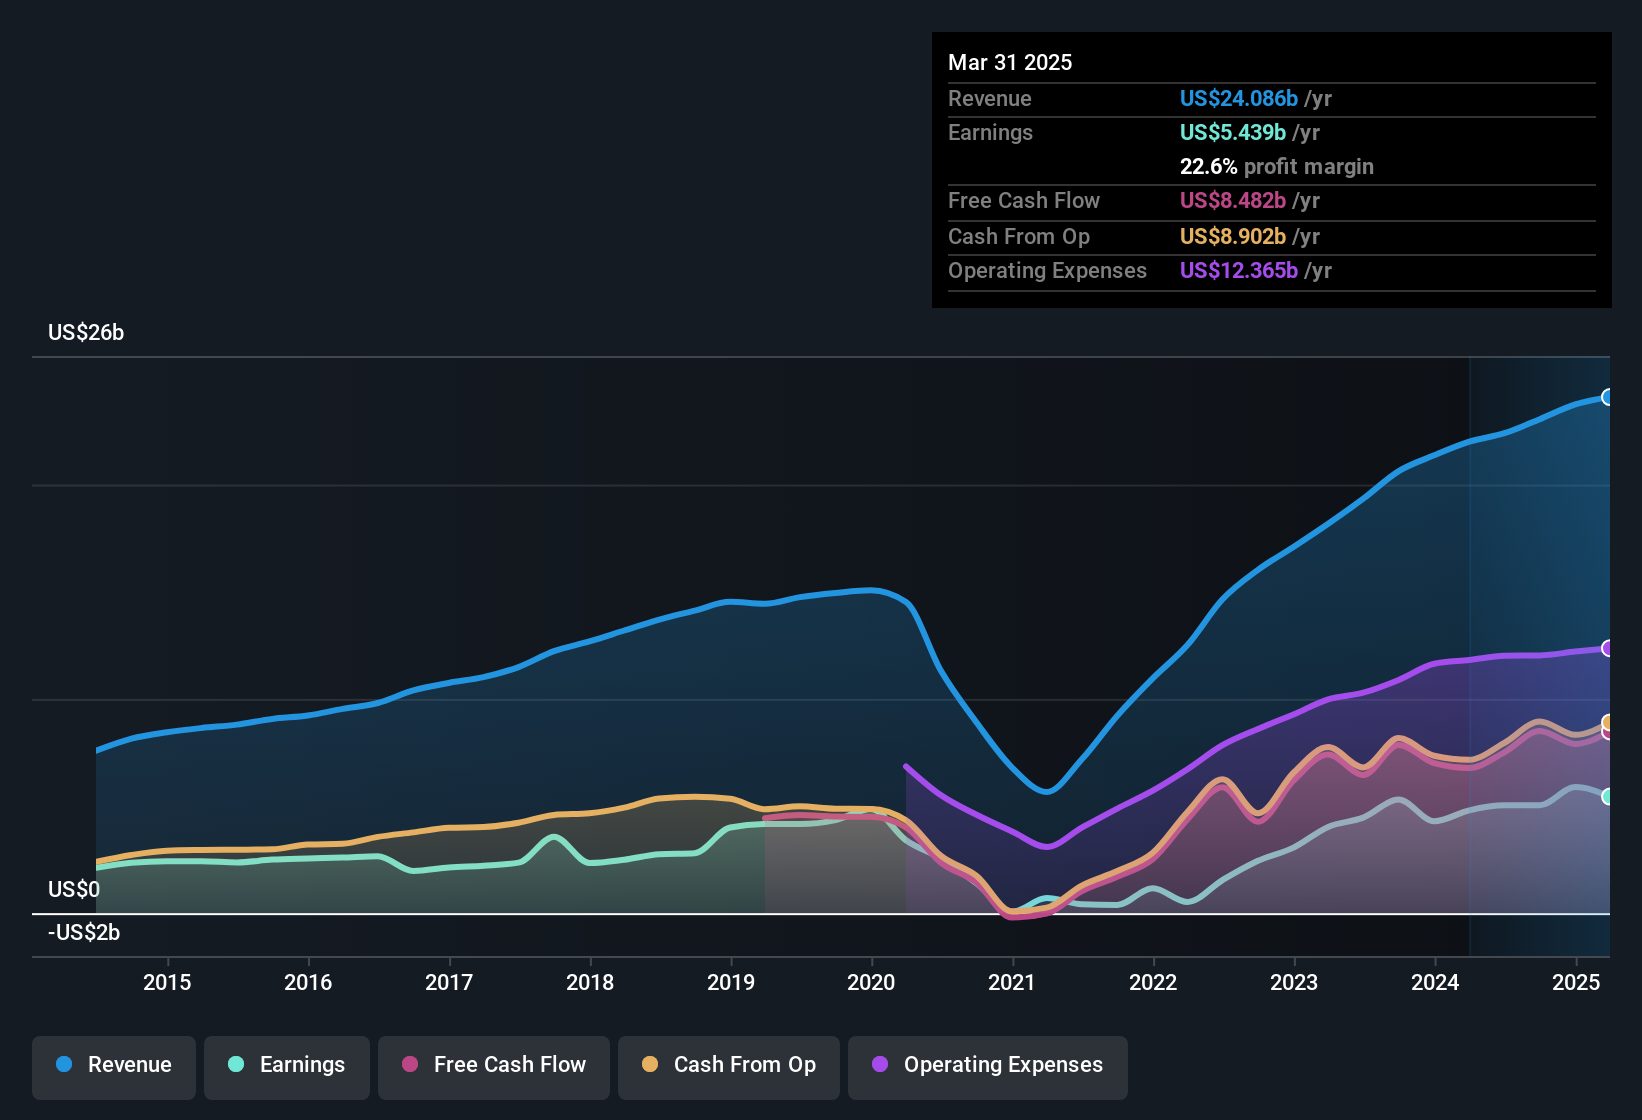Viewport: 1642px width, 1120px height.
Task: Click the Earnings endpoint circle marker
Action: coord(1607,796)
